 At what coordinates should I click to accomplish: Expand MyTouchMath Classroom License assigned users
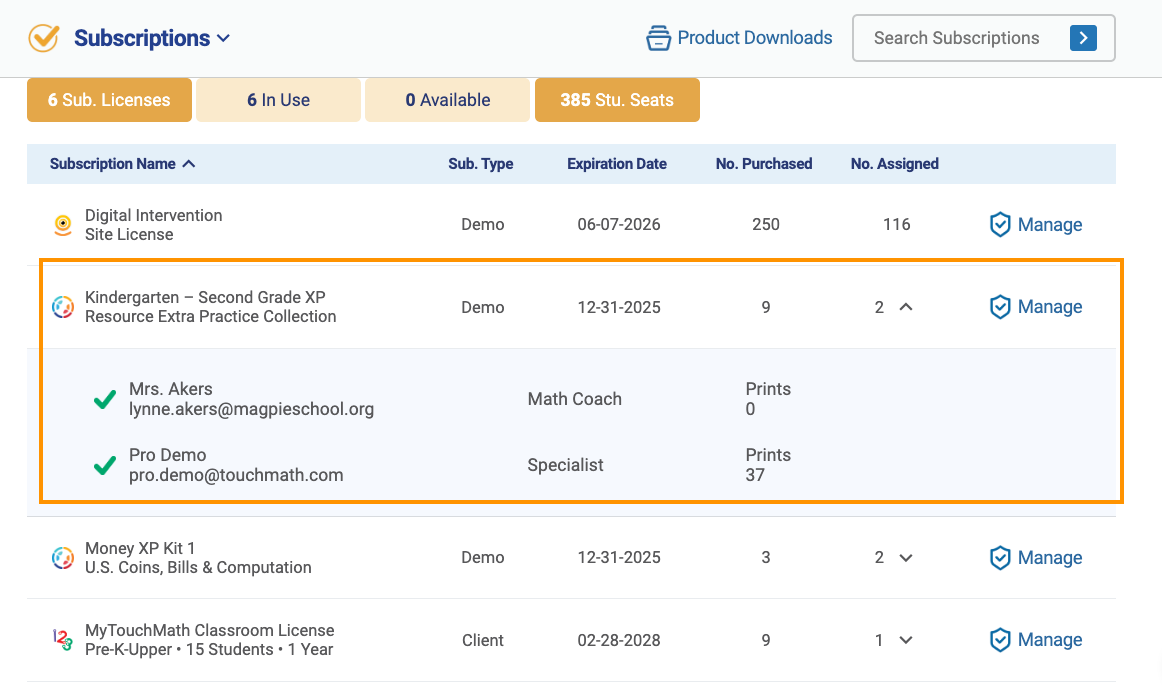pos(906,640)
